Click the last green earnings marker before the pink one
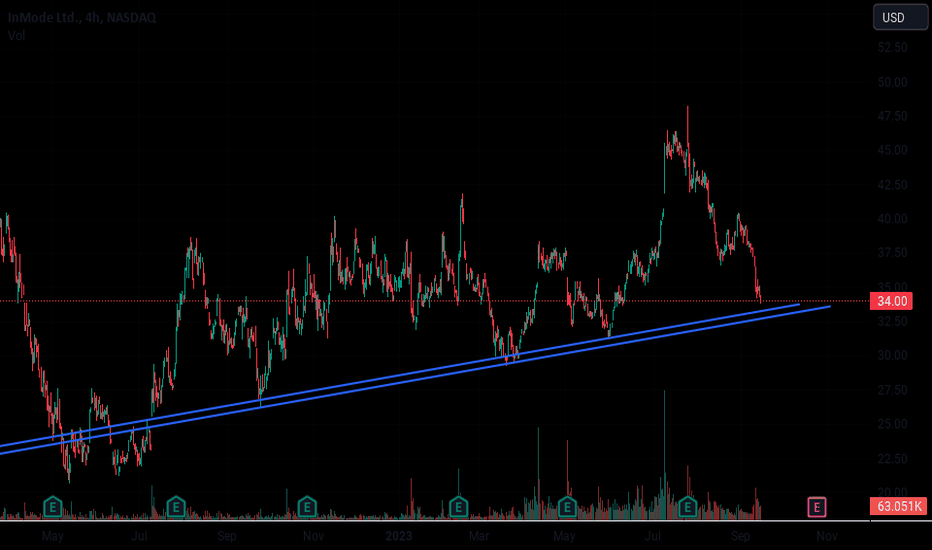932x550 pixels. (x=688, y=507)
